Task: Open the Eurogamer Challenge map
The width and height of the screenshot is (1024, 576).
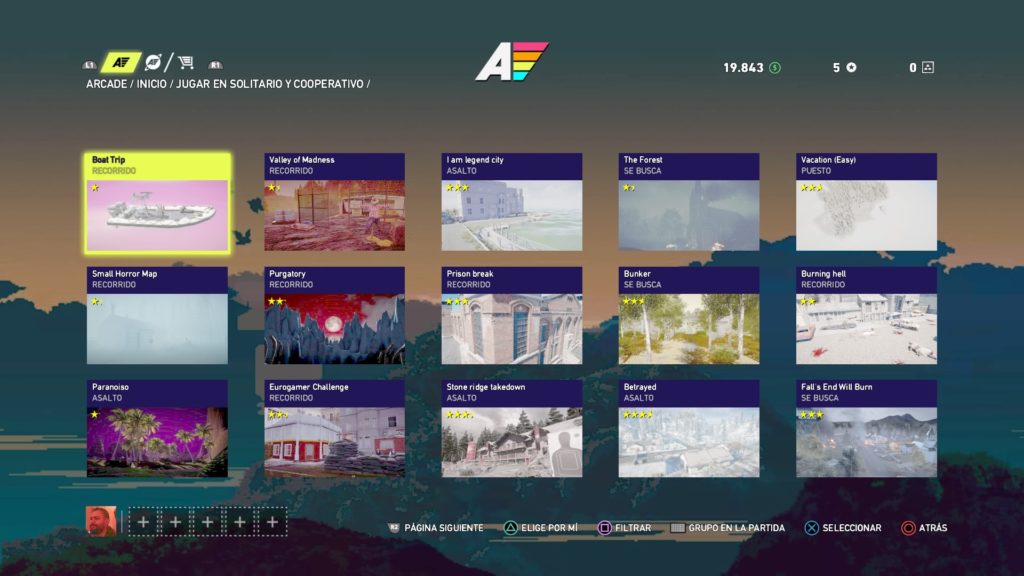Action: 334,428
